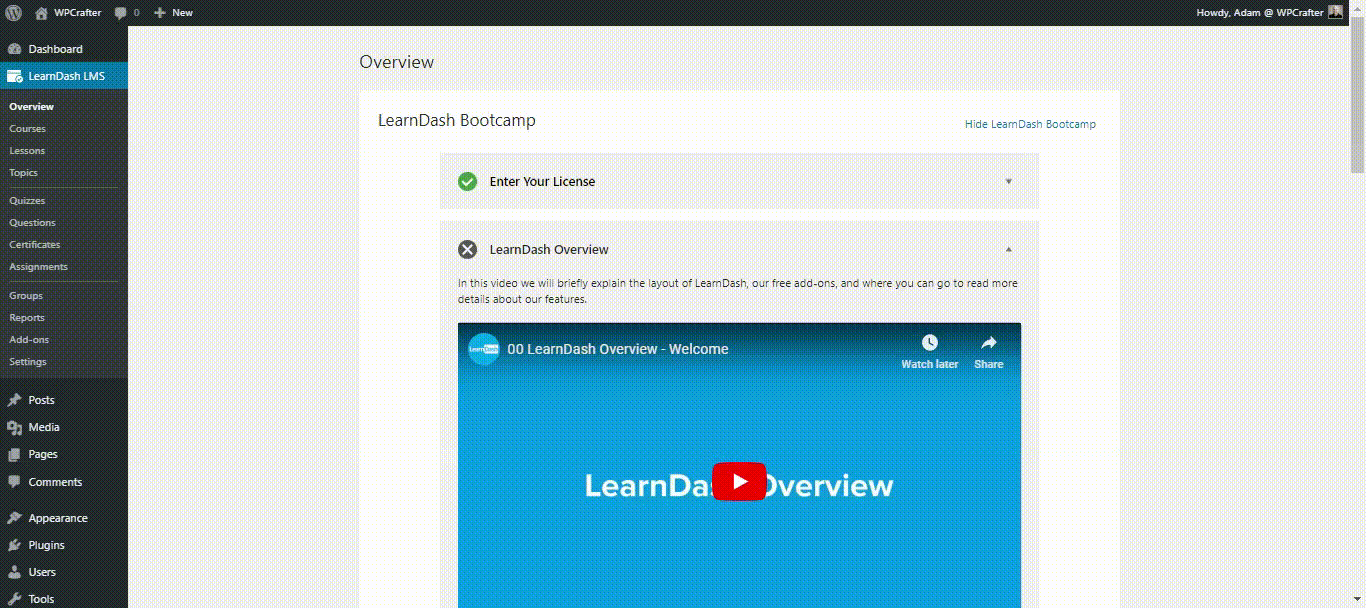Open Lessons in LearnDash submenu
Image resolution: width=1366 pixels, height=608 pixels.
pyautogui.click(x=27, y=150)
